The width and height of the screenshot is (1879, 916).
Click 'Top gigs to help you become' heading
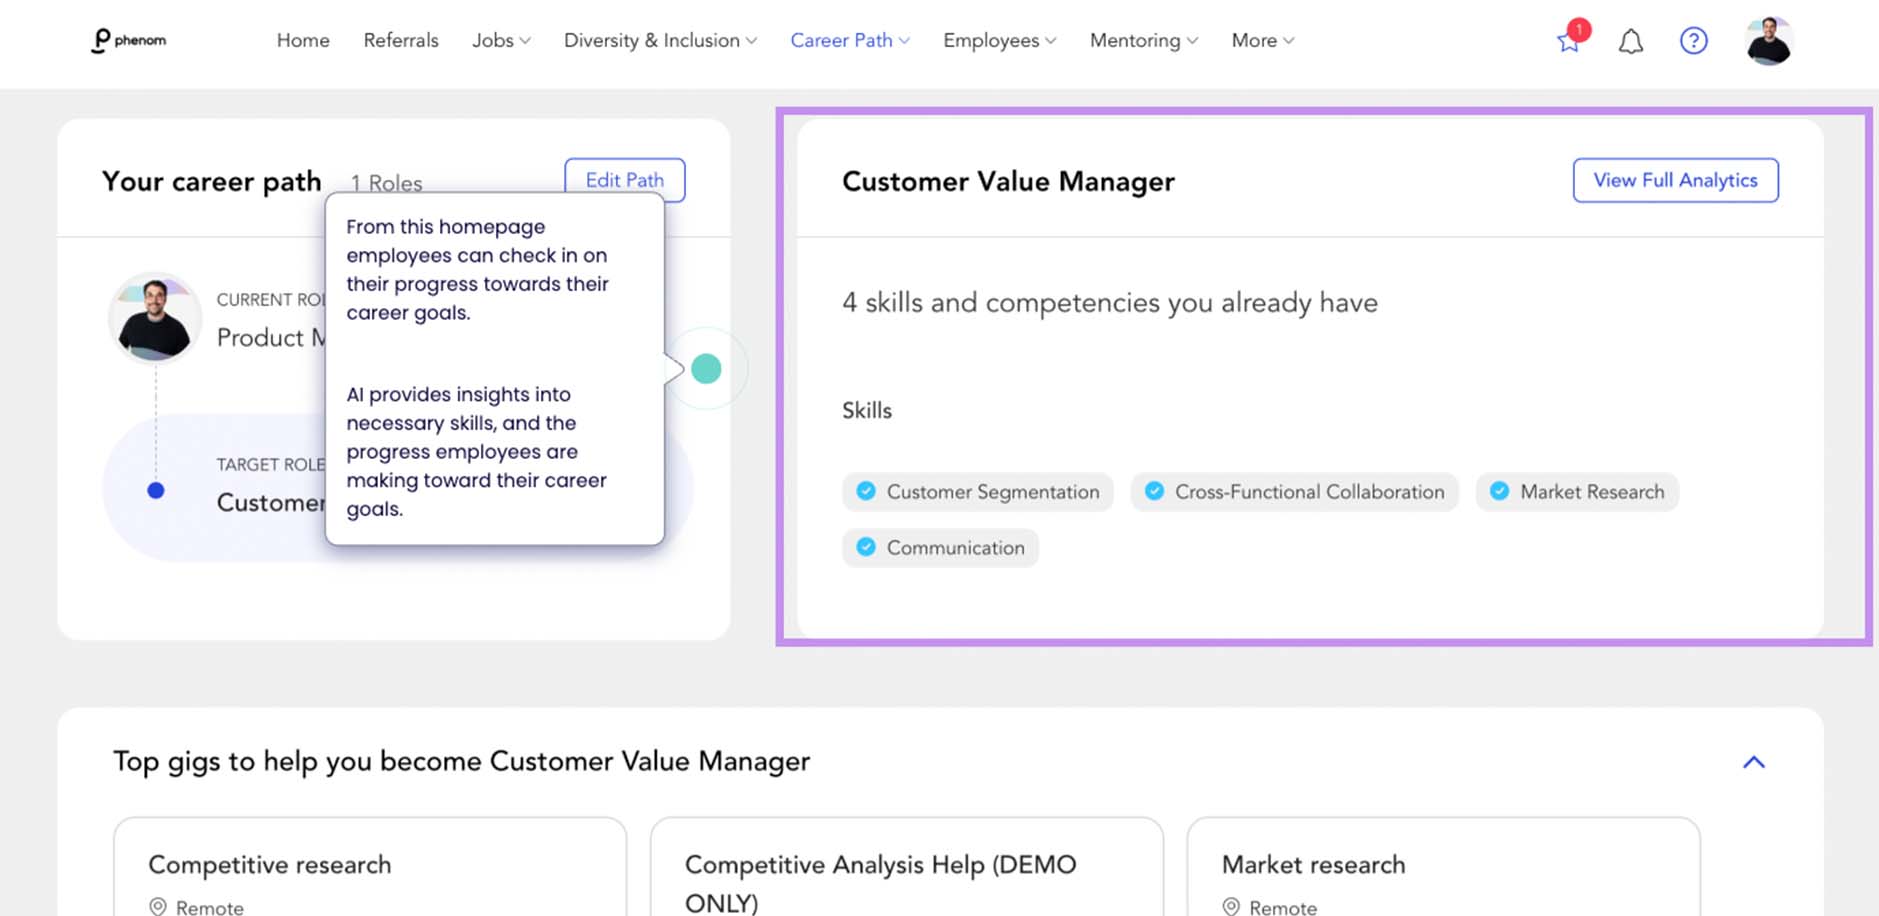461,762
